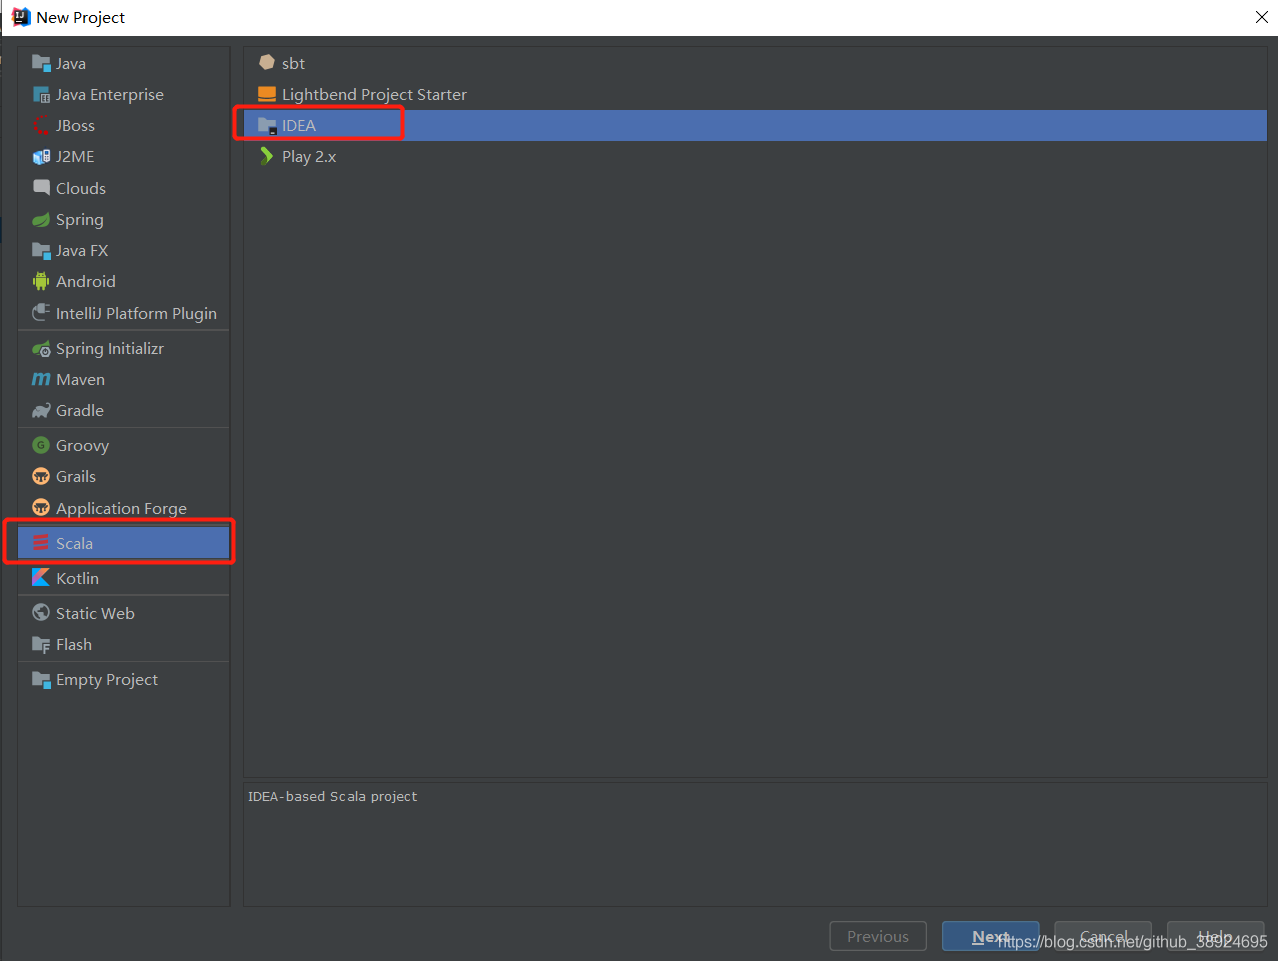Click the IDEA folder icon
1278x961 pixels.
(267, 125)
